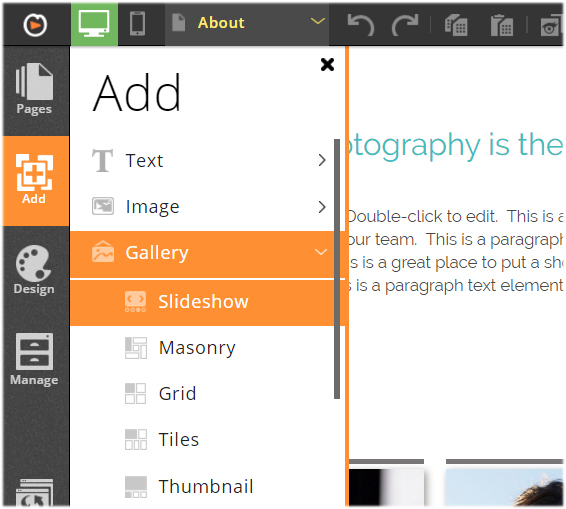Click the paste clipboard icon in toolbar
Screen dimensions: 566x509
(502, 25)
